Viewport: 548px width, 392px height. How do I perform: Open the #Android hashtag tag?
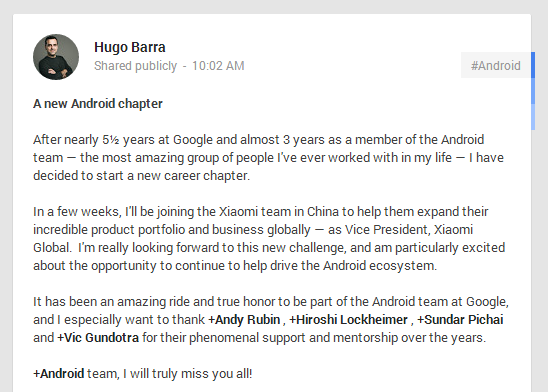click(496, 65)
